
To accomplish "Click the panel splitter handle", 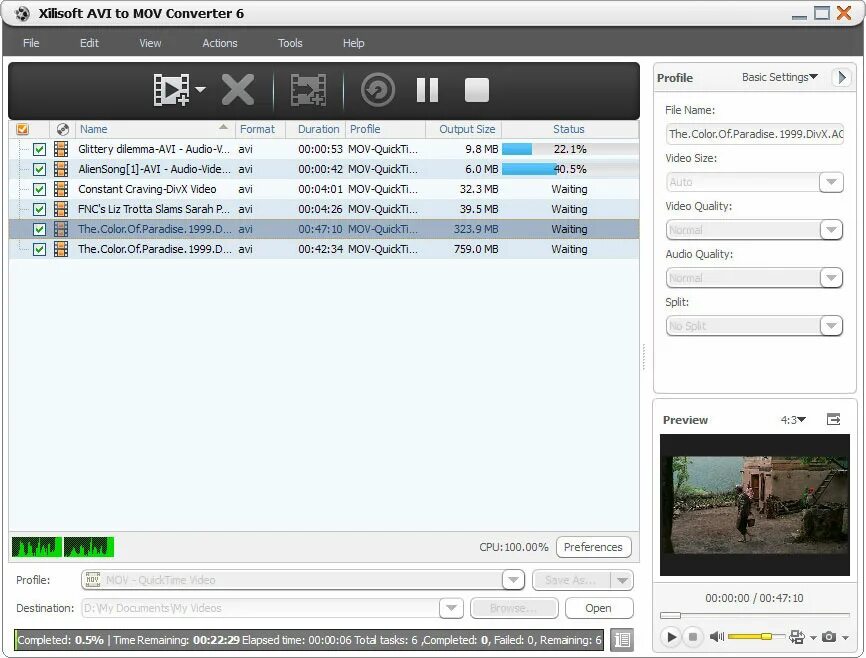I will tap(644, 356).
